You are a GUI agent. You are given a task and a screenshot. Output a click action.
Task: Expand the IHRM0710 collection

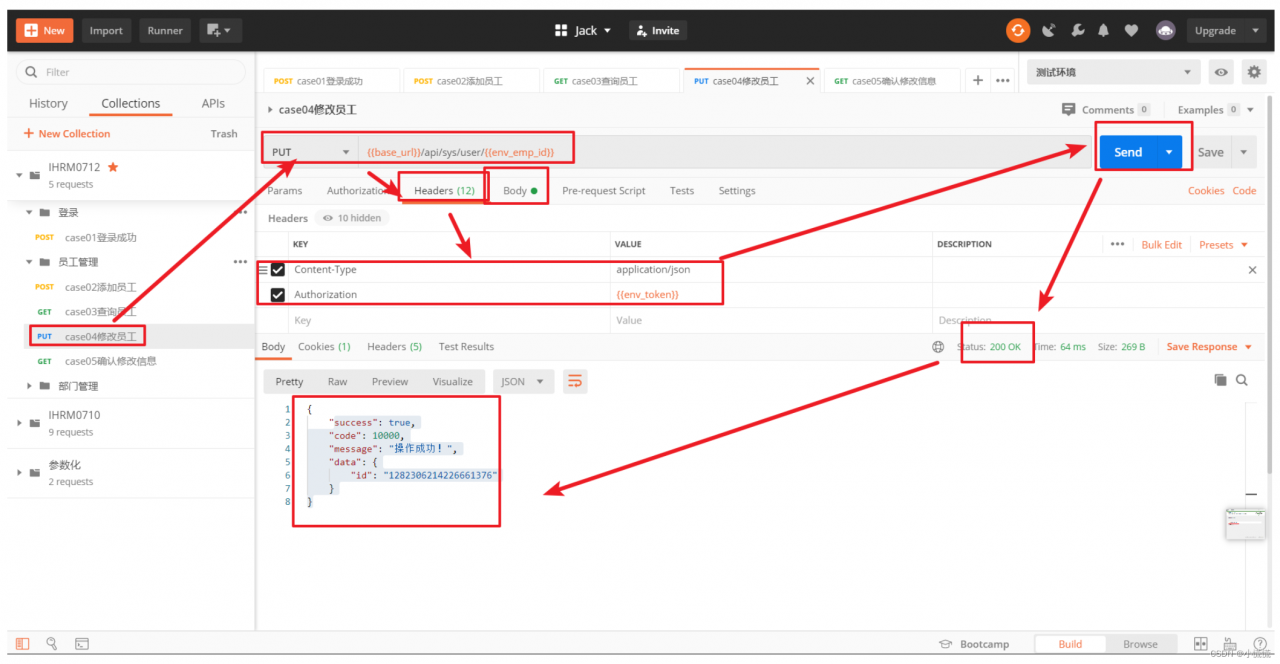tap(20, 423)
